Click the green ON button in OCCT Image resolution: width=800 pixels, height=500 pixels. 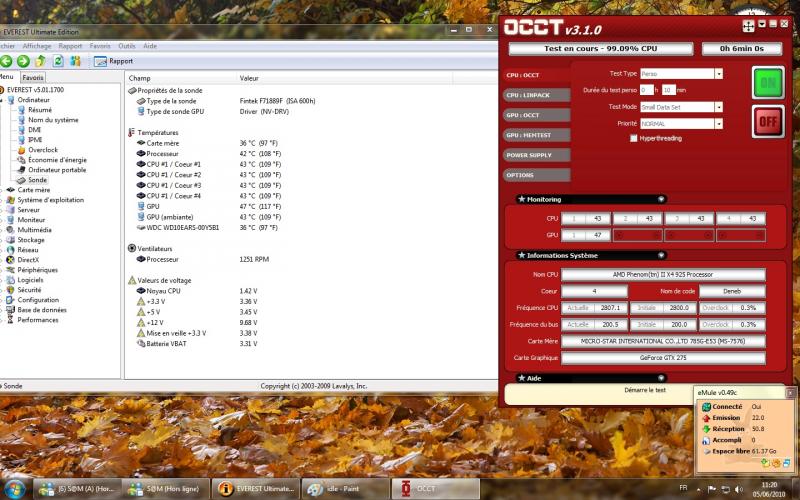point(768,83)
